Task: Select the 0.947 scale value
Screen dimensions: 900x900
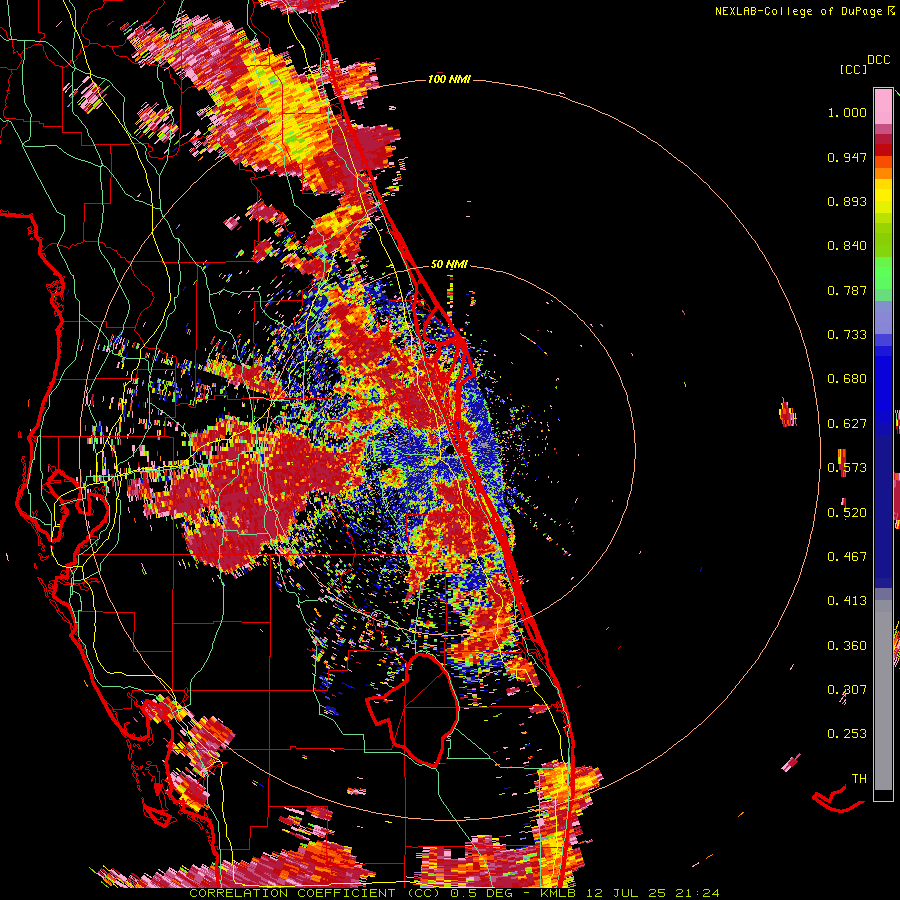Action: tap(847, 157)
